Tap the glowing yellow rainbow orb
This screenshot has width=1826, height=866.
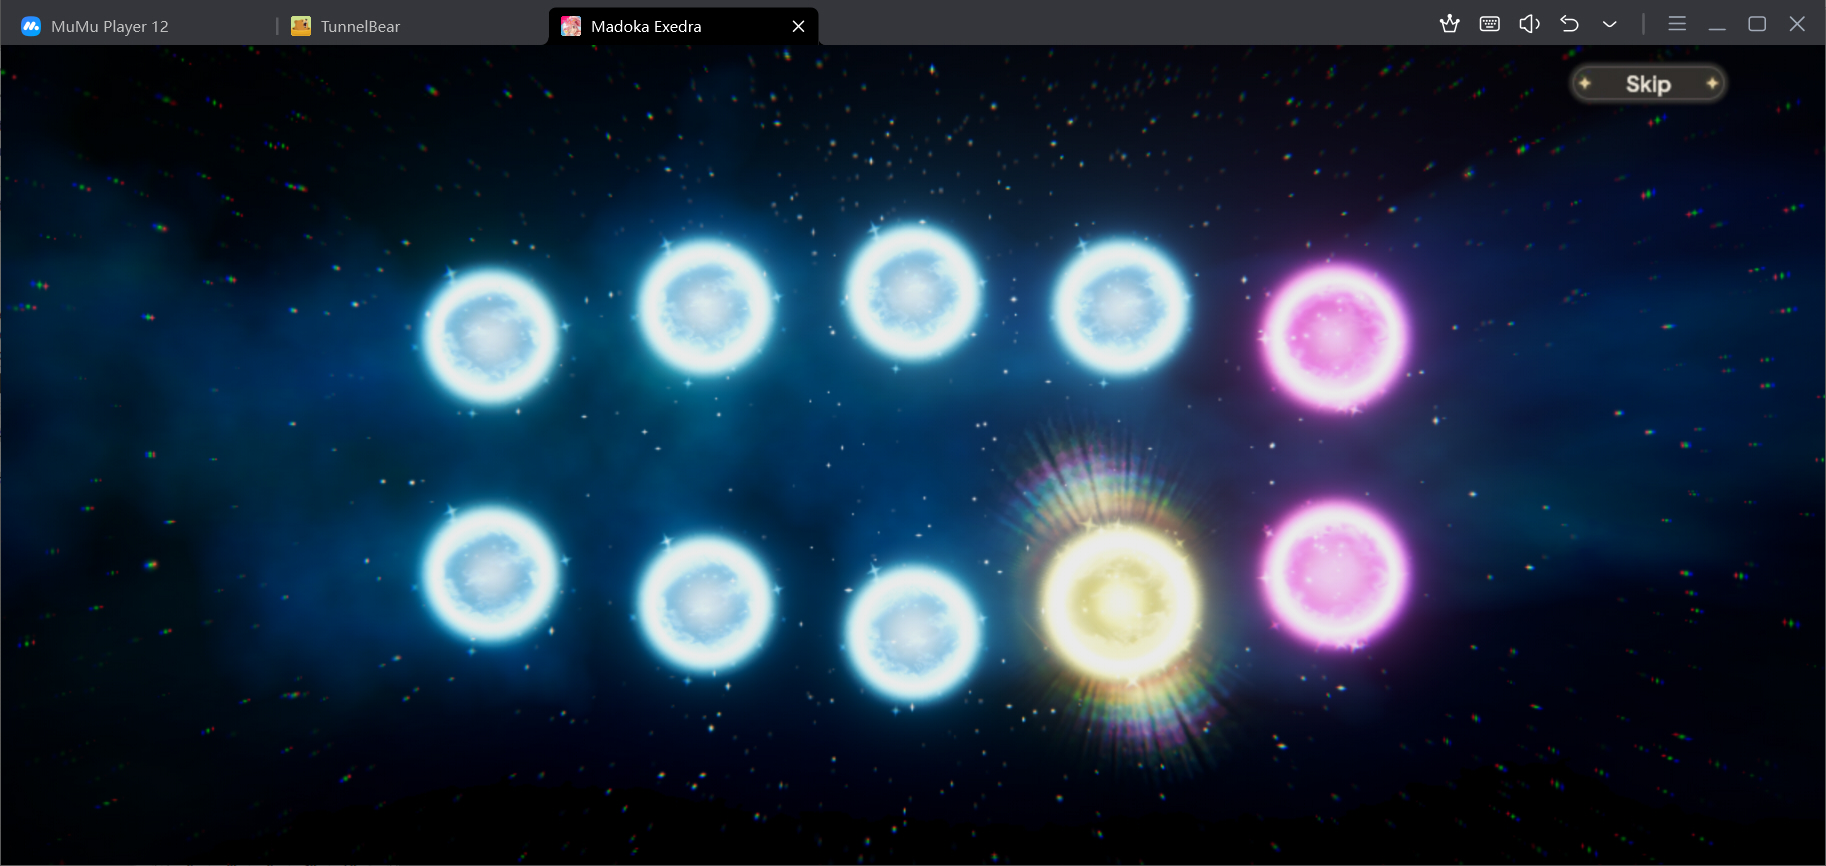tap(1120, 602)
